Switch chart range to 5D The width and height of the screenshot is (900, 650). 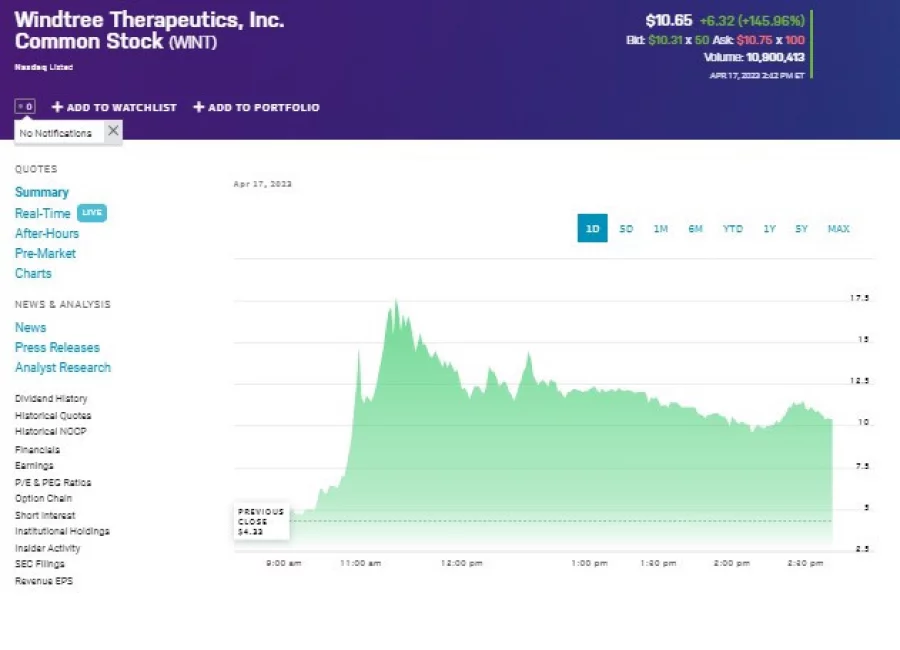626,228
